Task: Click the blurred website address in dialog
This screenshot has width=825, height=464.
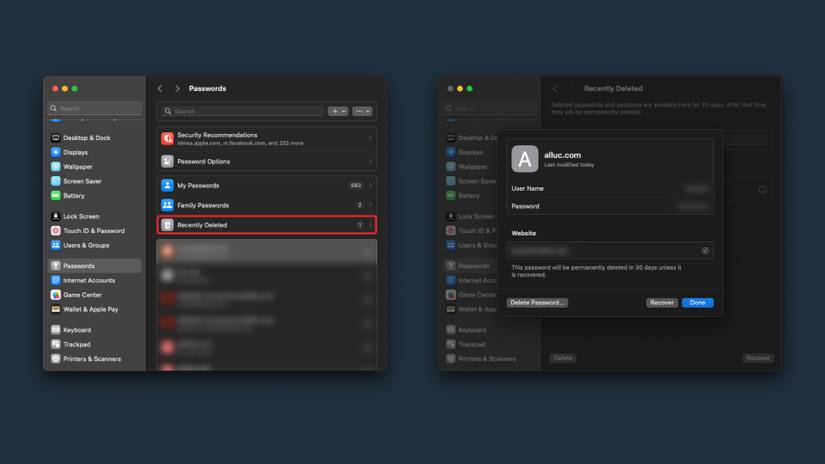Action: tap(539, 251)
